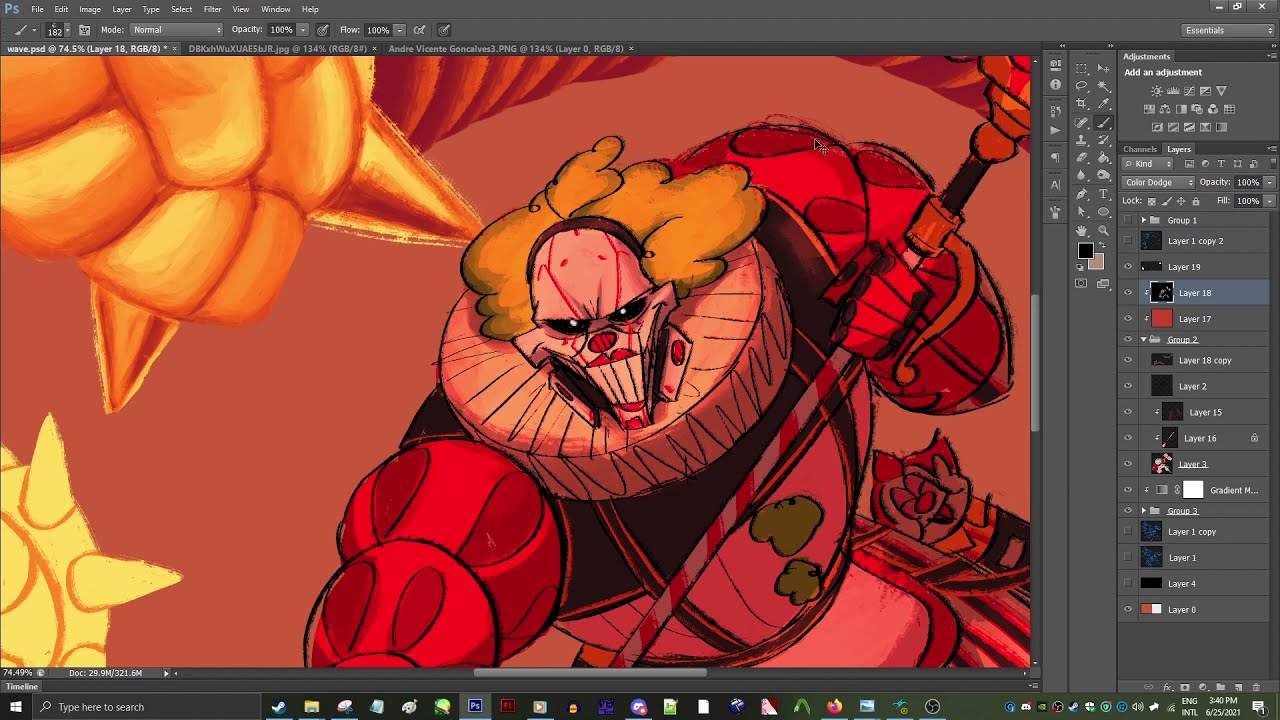Collapse the Group 2 folder
This screenshot has height=720, width=1280.
pos(1143,339)
